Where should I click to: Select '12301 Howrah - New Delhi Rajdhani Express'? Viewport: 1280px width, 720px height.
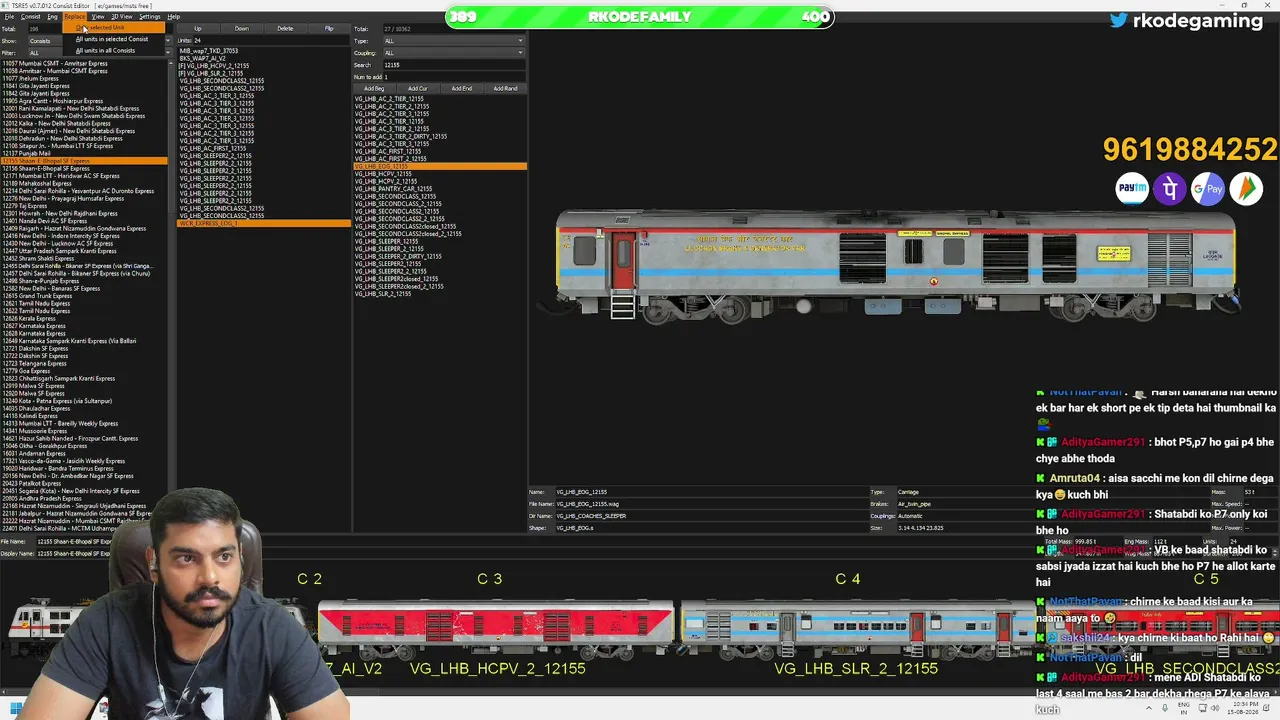click(x=60, y=214)
